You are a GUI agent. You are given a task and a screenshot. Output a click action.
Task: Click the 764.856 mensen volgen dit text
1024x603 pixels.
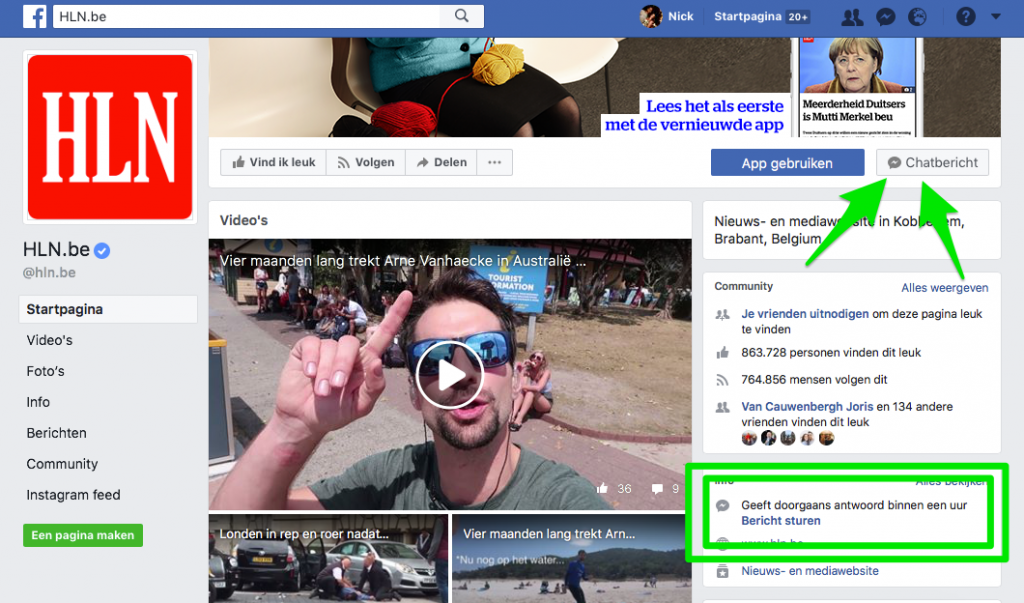pyautogui.click(x=814, y=380)
